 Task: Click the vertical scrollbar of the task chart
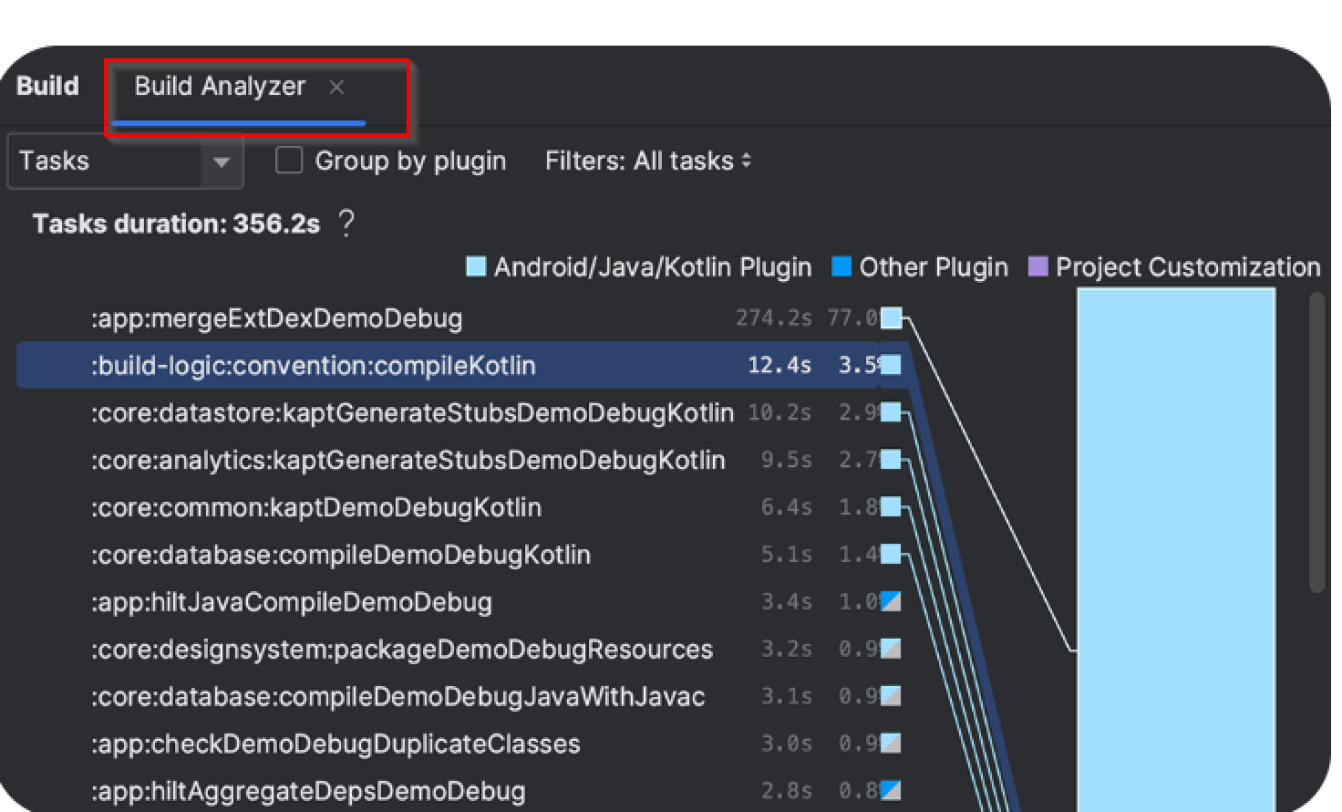[1318, 443]
